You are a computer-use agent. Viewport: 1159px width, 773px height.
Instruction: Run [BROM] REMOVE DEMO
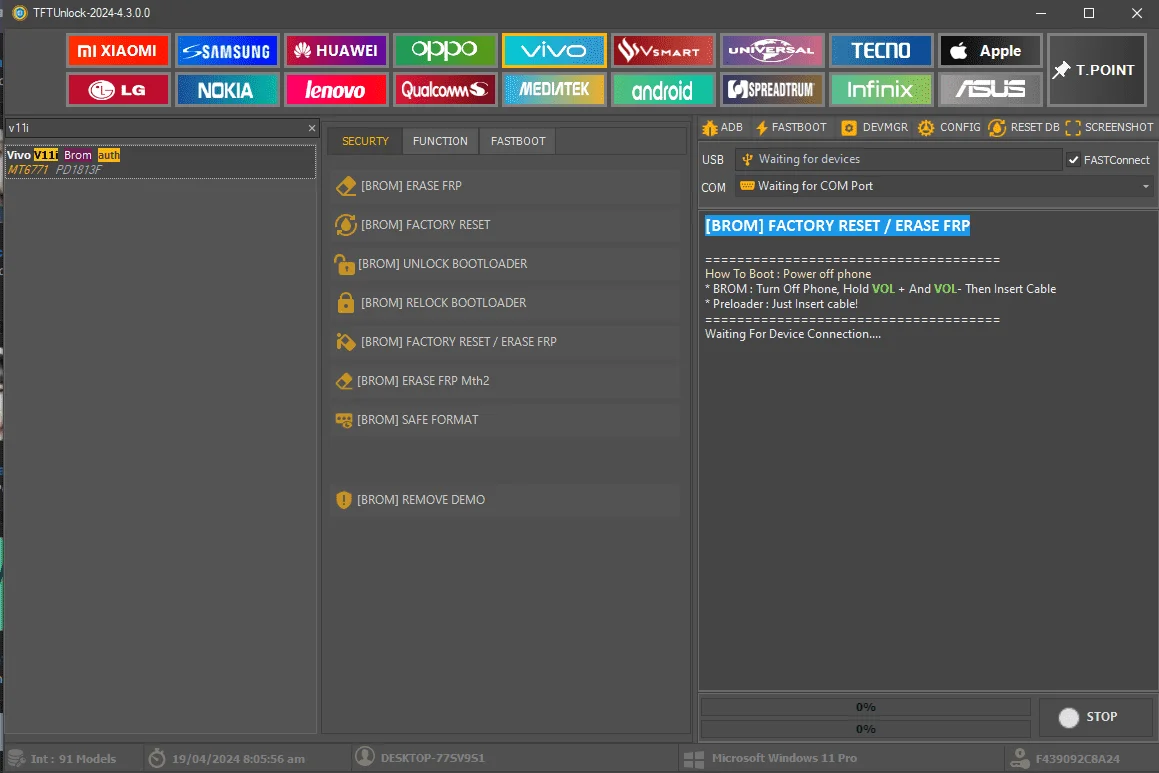point(505,500)
